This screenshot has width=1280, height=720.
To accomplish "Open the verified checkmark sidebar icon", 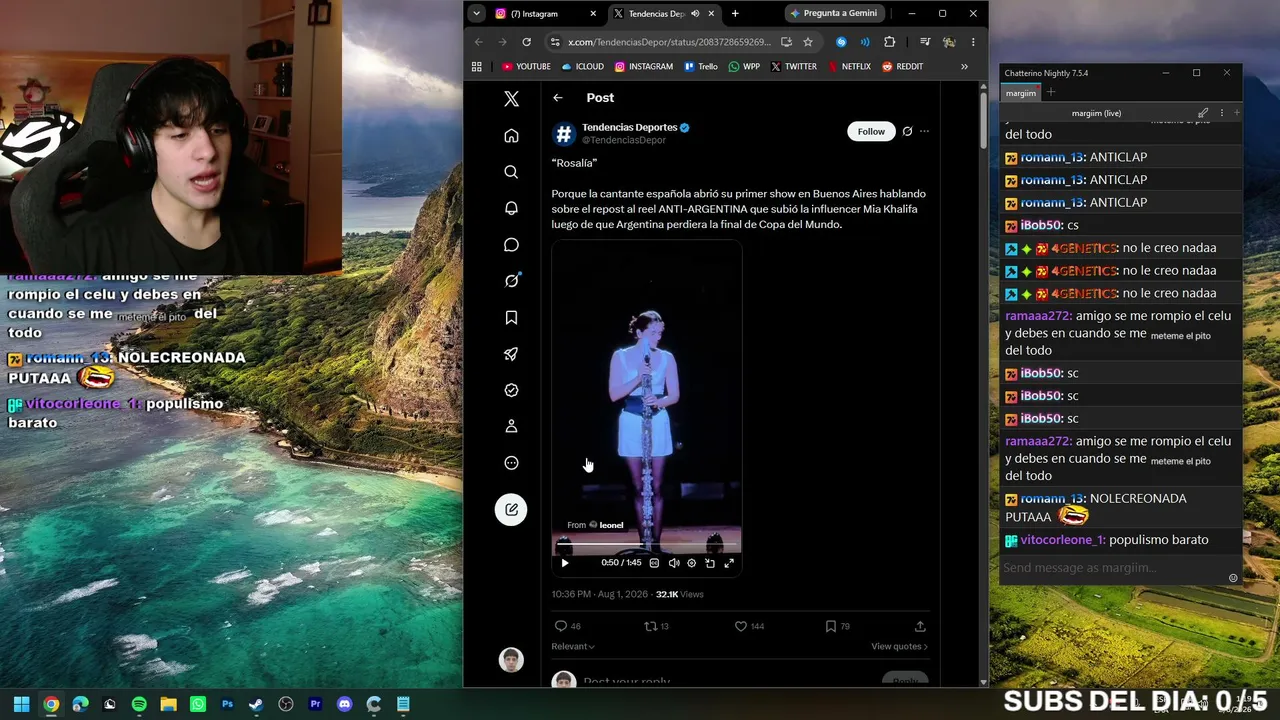I will pos(511,390).
